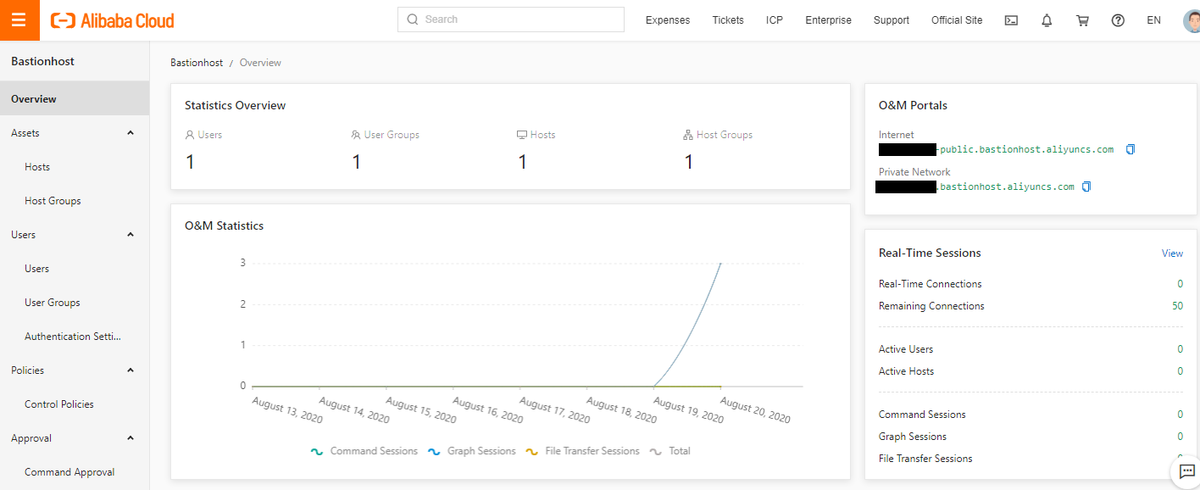Click the Graph Sessions row label

(912, 437)
